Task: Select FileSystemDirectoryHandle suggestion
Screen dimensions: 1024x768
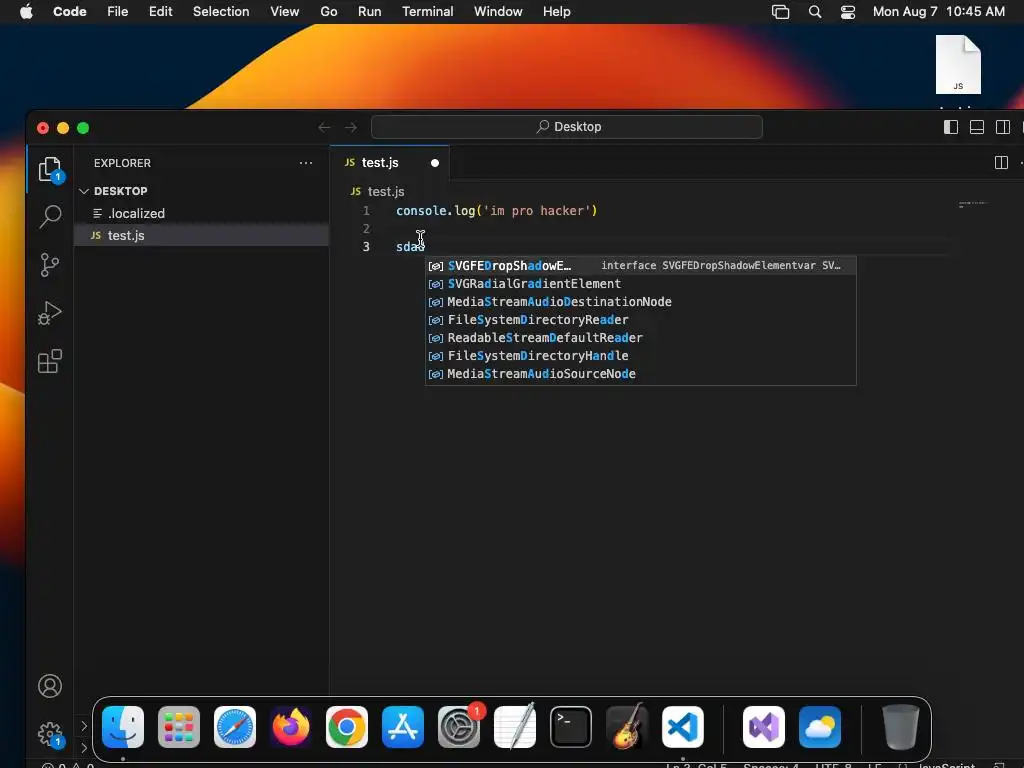Action: [x=641, y=356]
